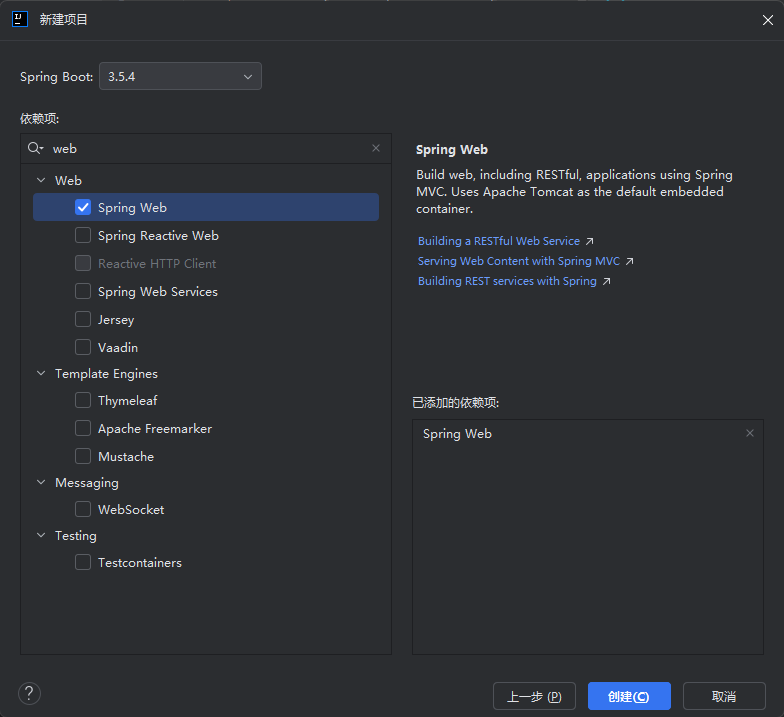Collapse the Template Engines group
The image size is (784, 717).
pyautogui.click(x=41, y=373)
